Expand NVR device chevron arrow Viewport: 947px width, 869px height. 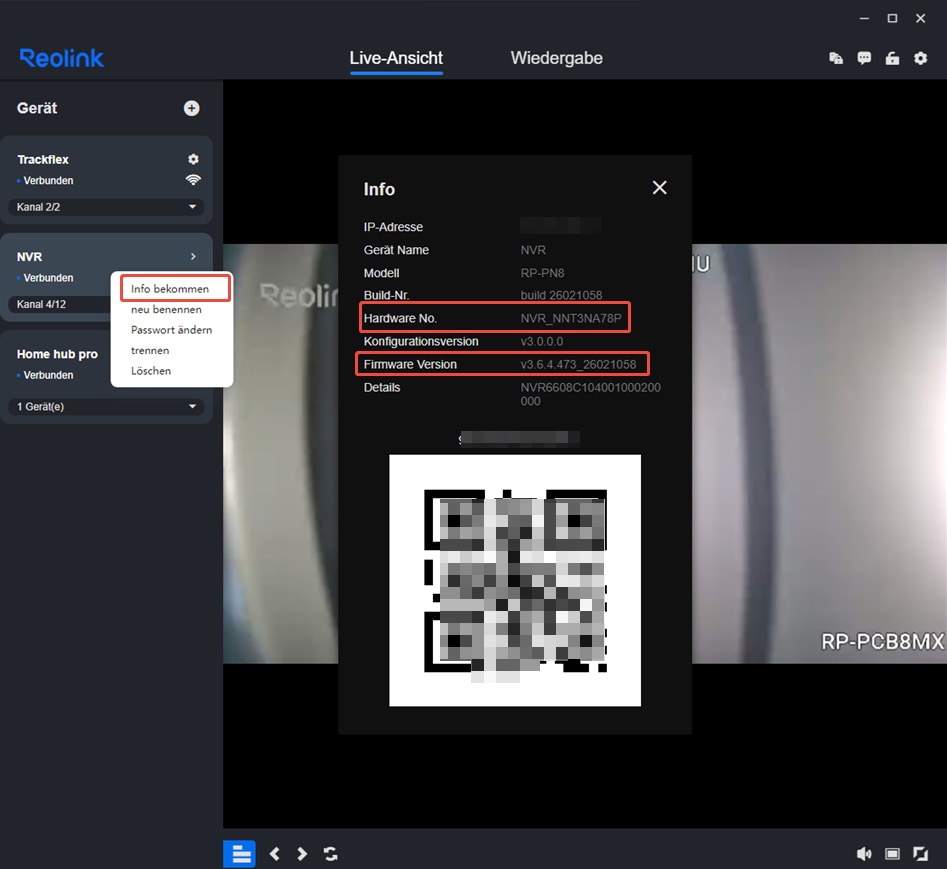click(x=193, y=257)
